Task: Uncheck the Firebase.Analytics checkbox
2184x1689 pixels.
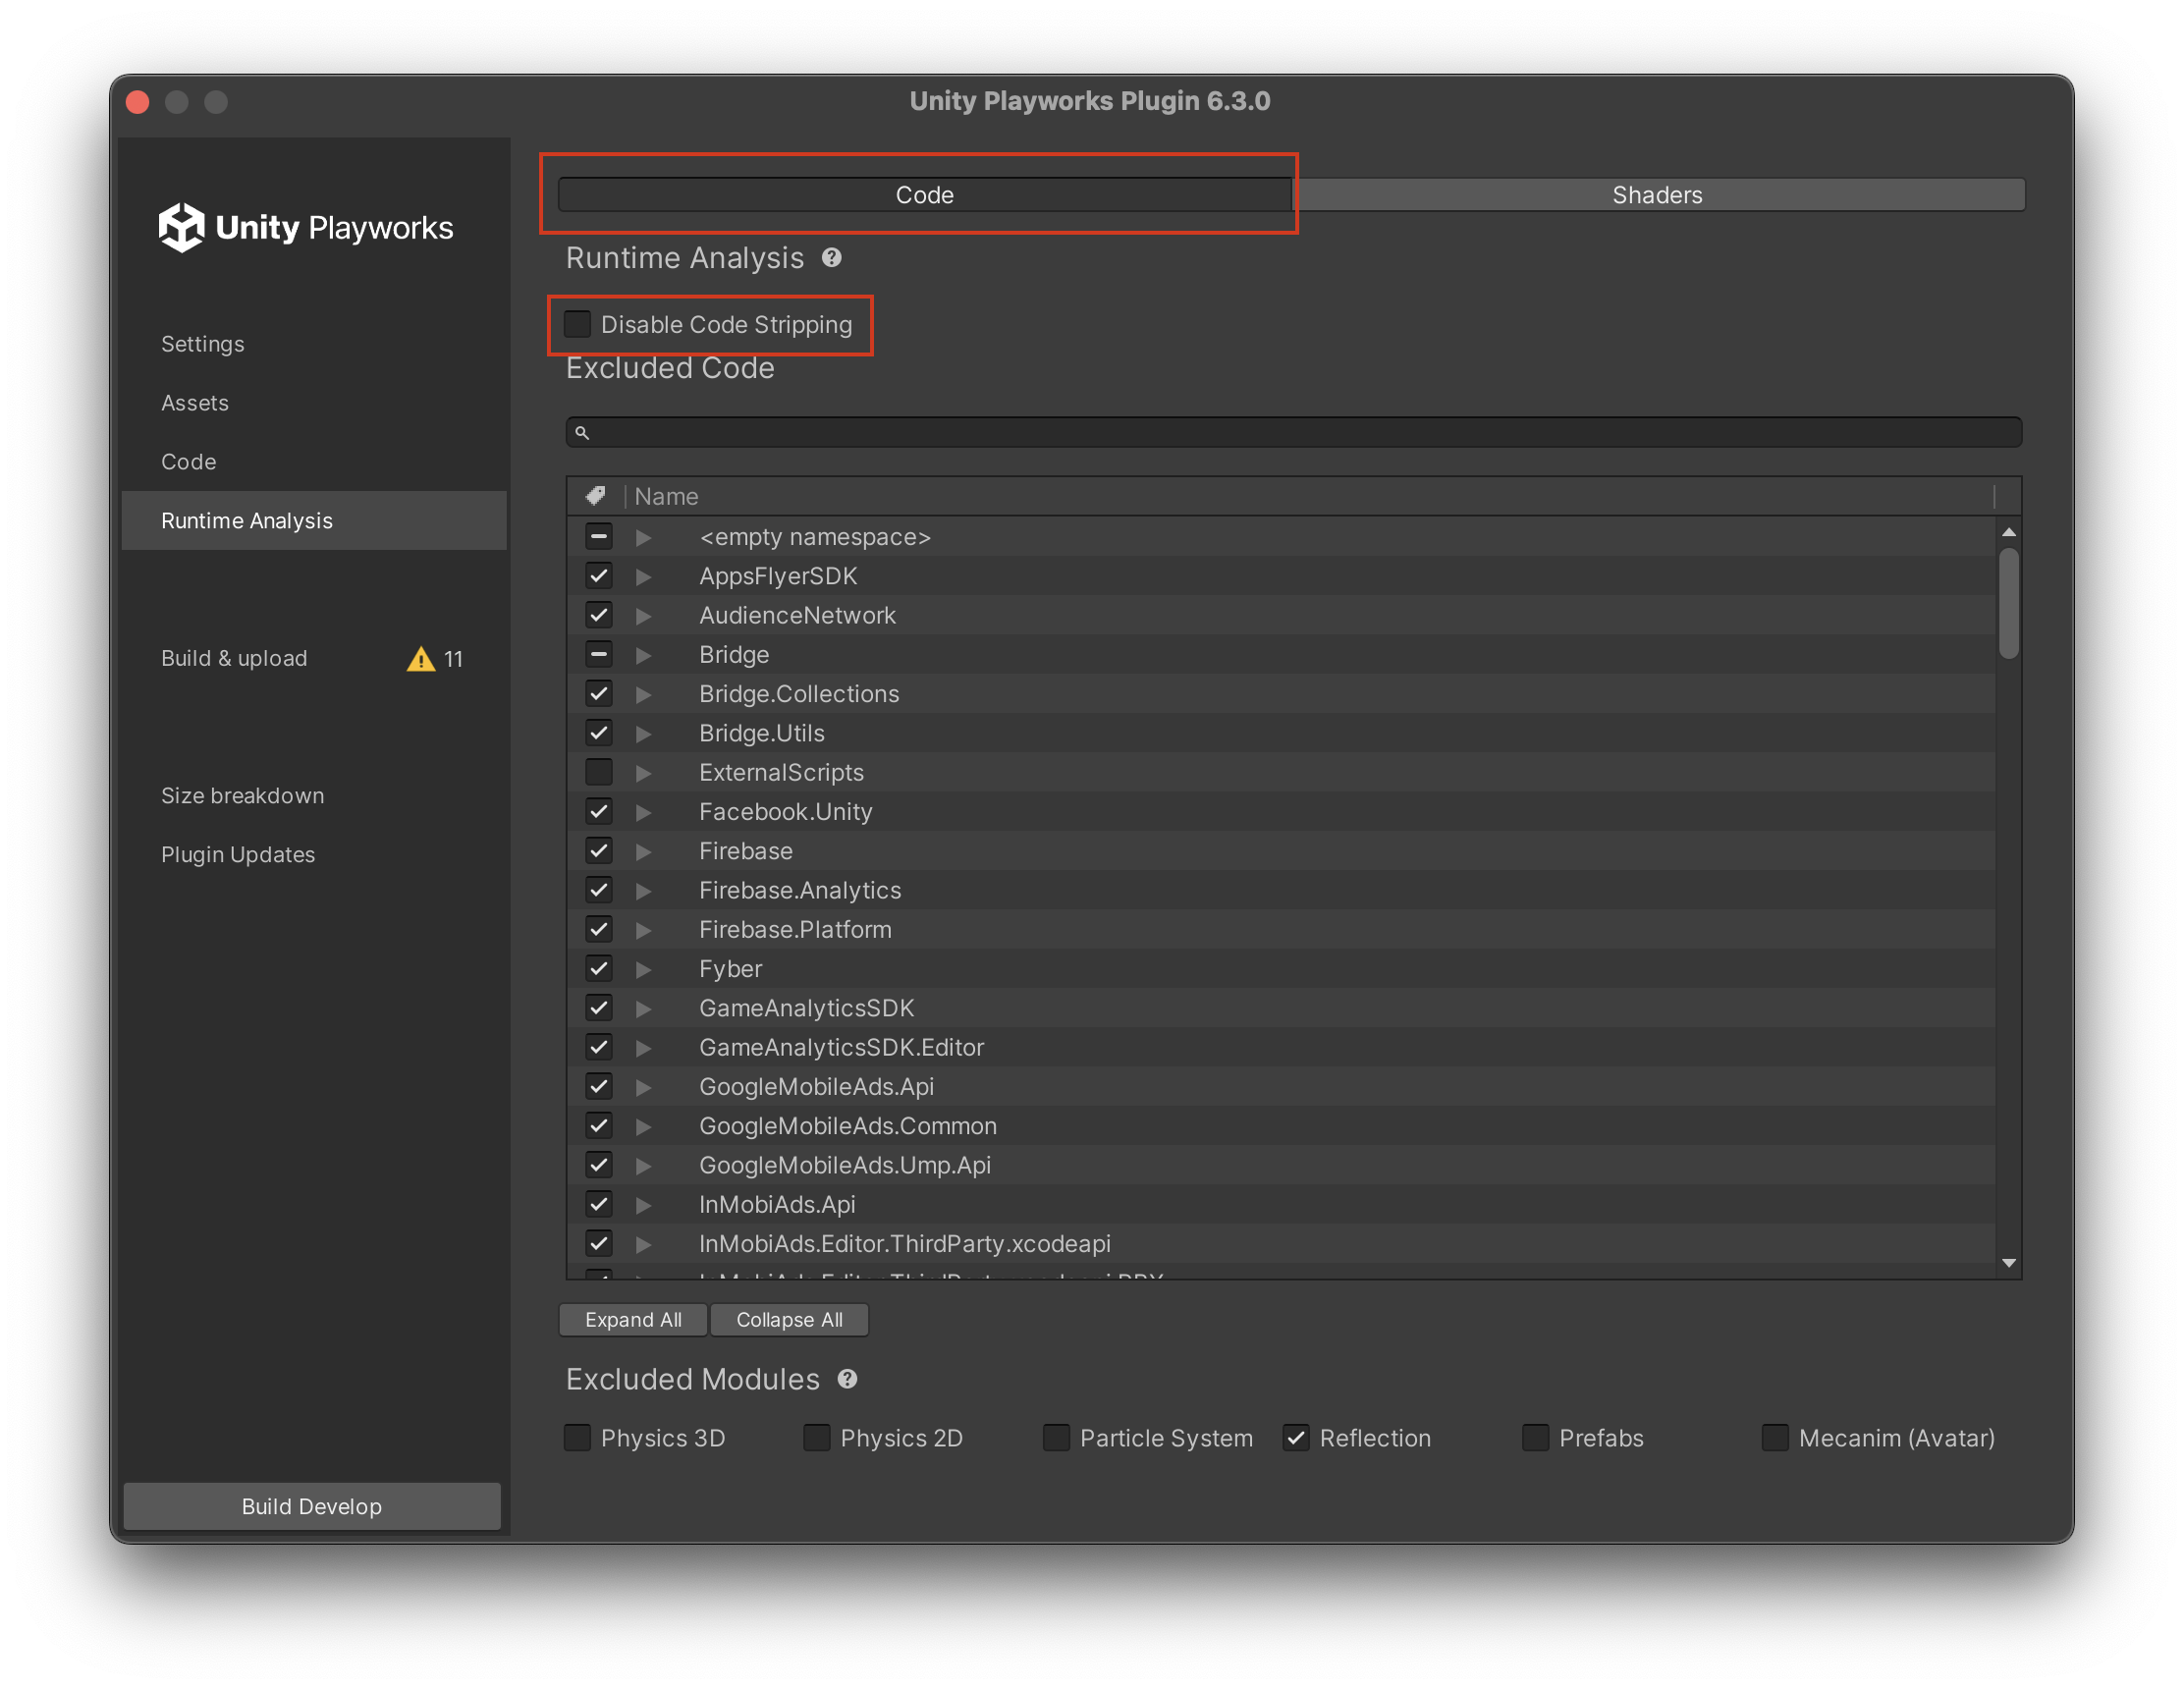Action: pos(599,890)
